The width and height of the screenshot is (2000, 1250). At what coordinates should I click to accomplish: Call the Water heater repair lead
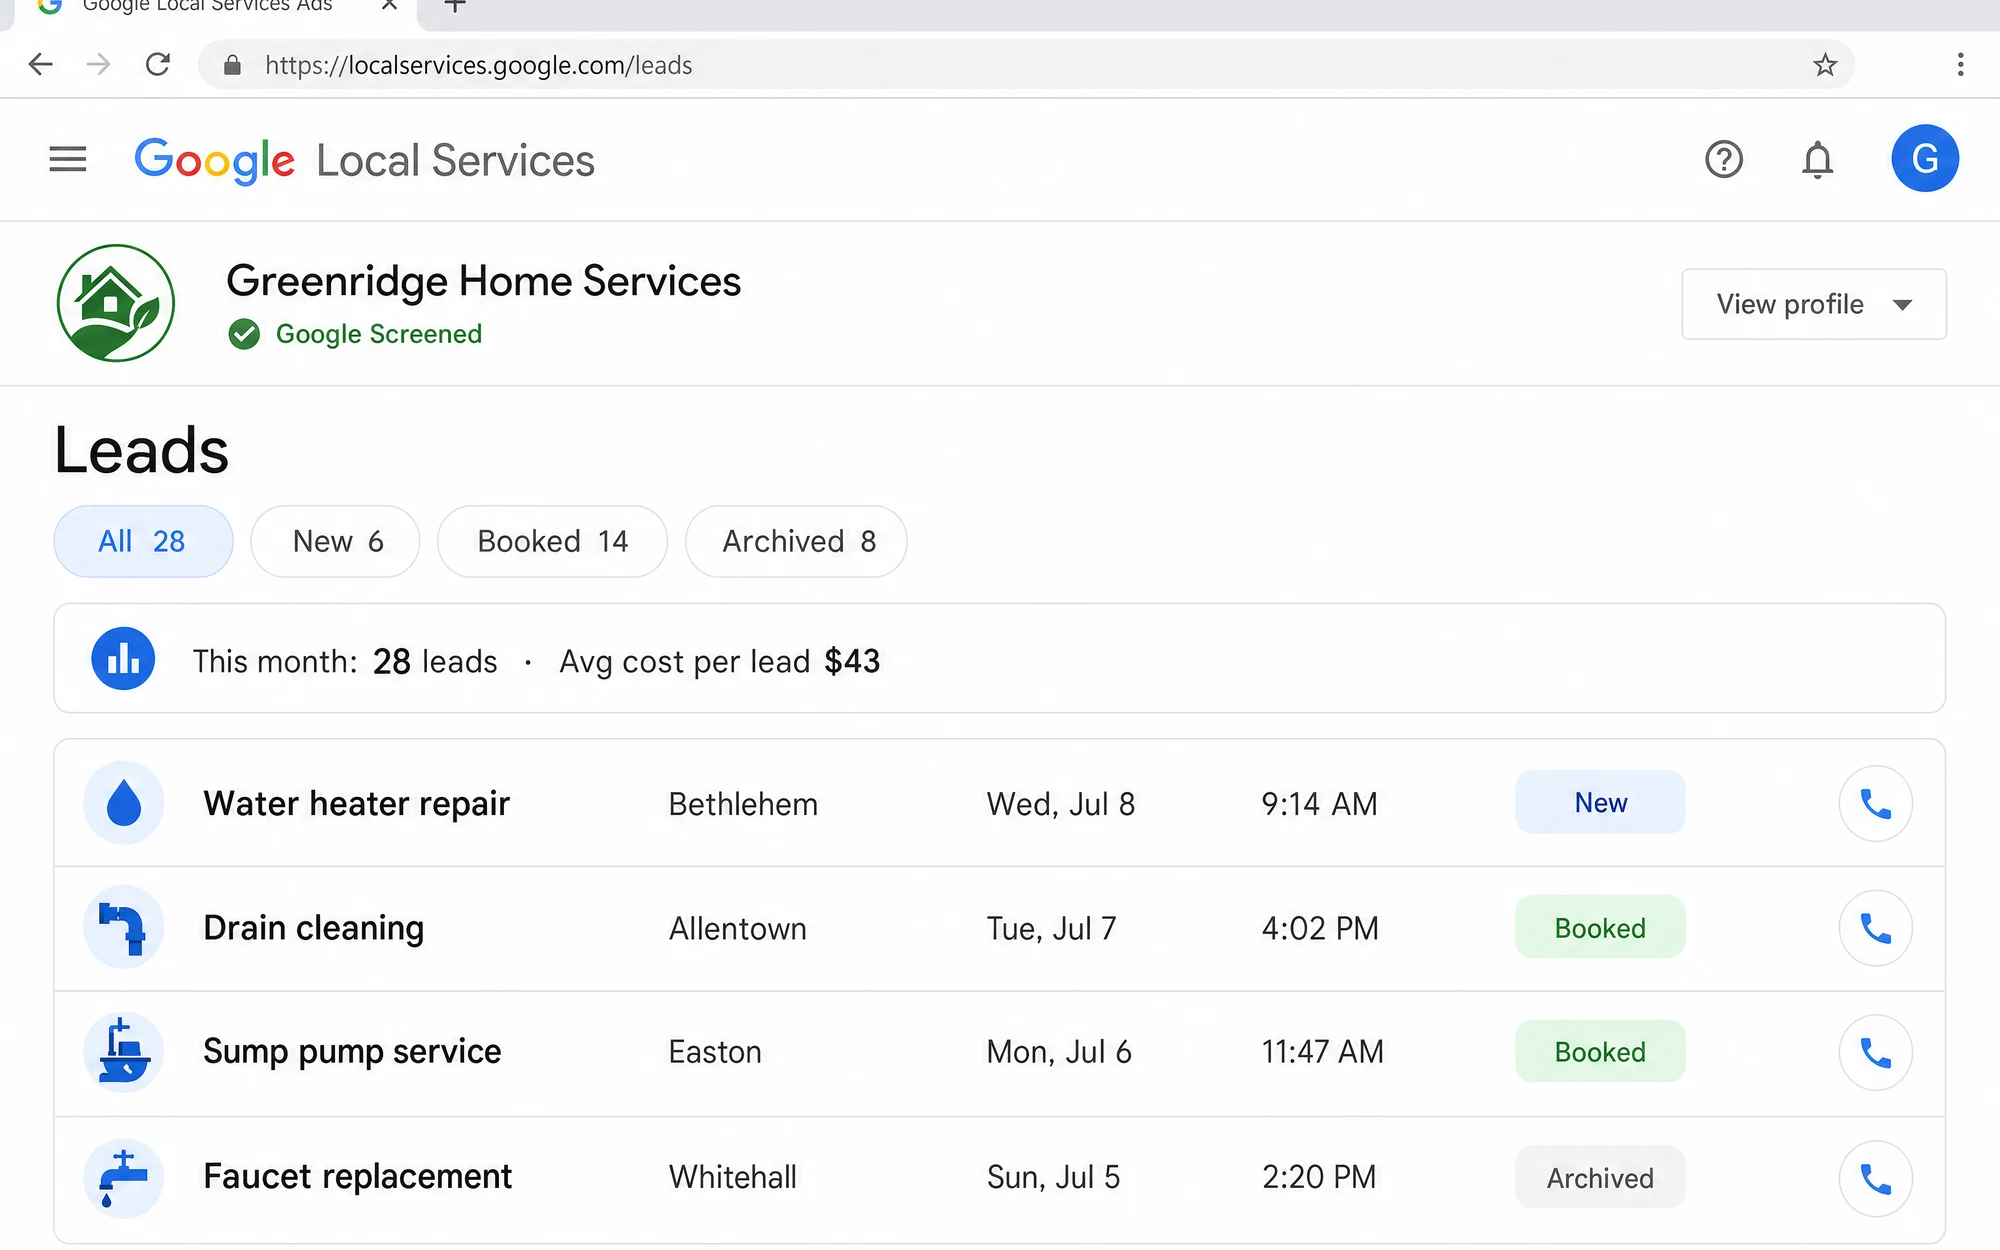point(1876,803)
